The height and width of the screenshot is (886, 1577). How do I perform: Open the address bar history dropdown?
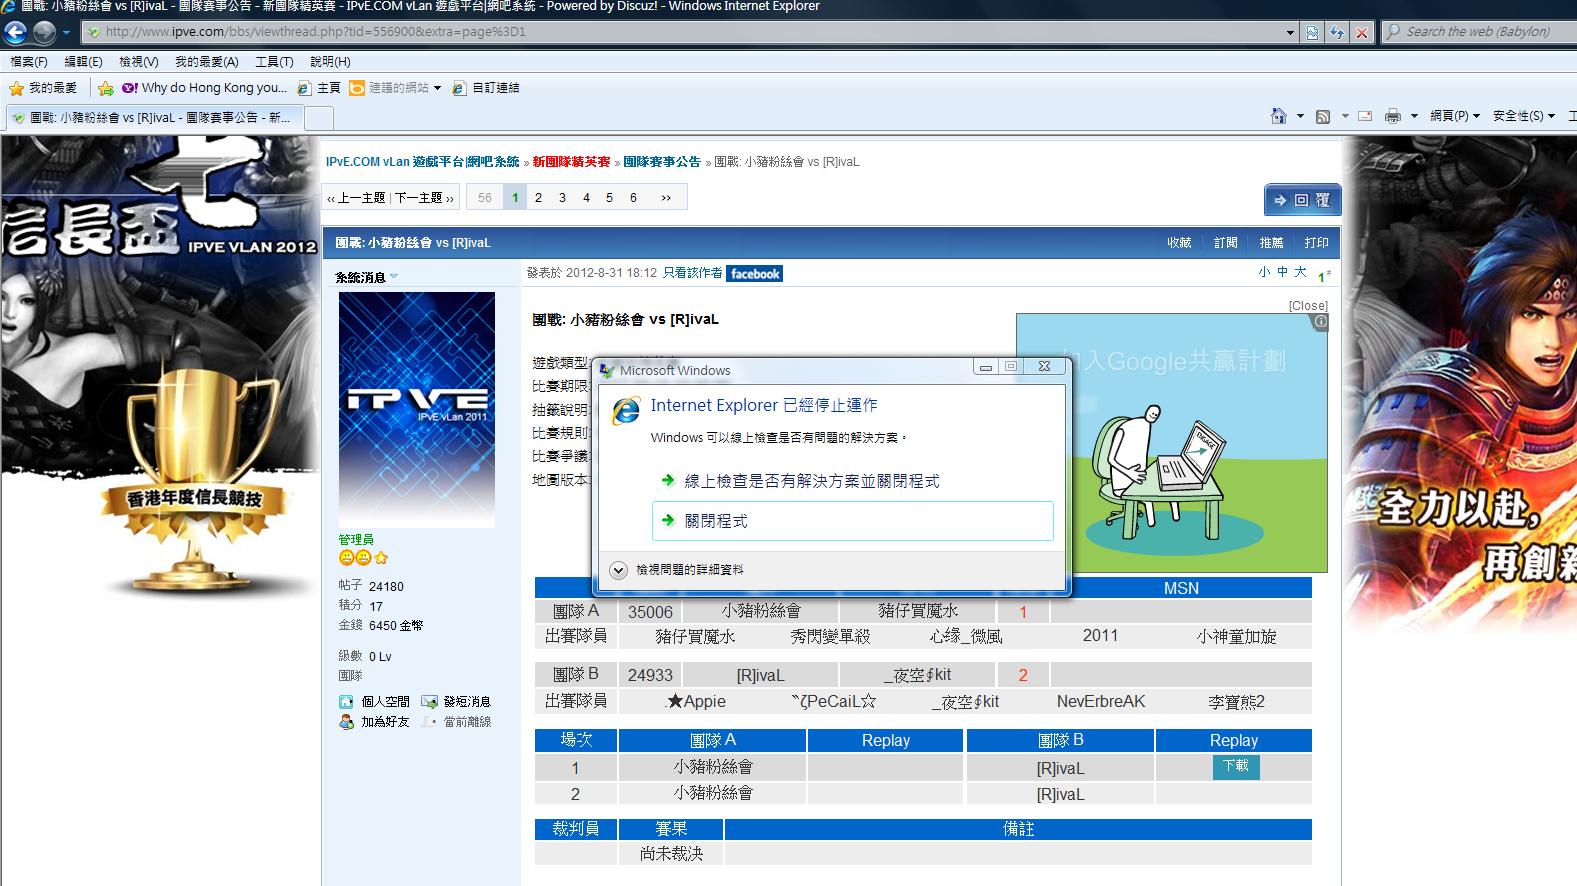click(x=1290, y=32)
